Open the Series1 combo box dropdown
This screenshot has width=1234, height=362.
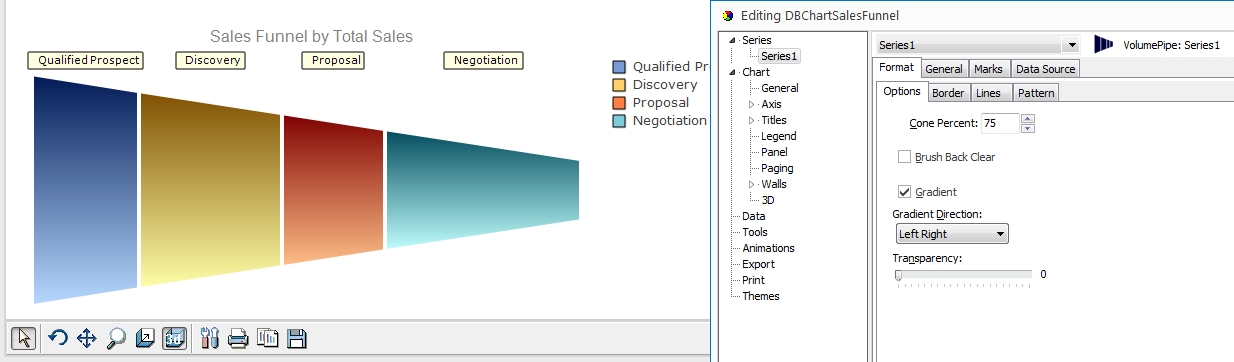(x=1072, y=45)
